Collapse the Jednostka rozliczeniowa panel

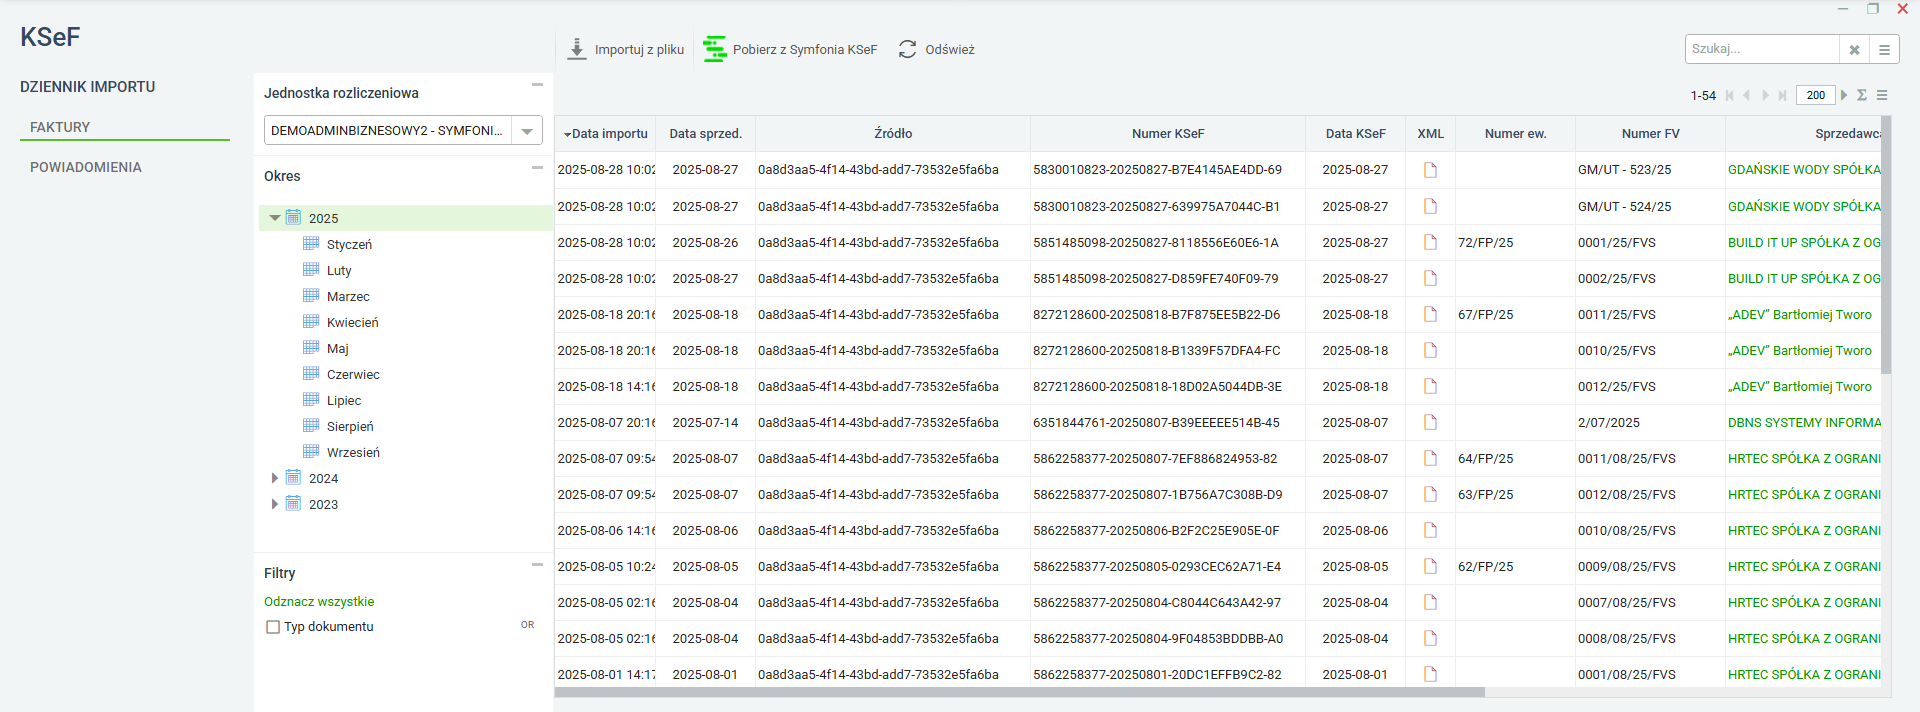(x=537, y=85)
